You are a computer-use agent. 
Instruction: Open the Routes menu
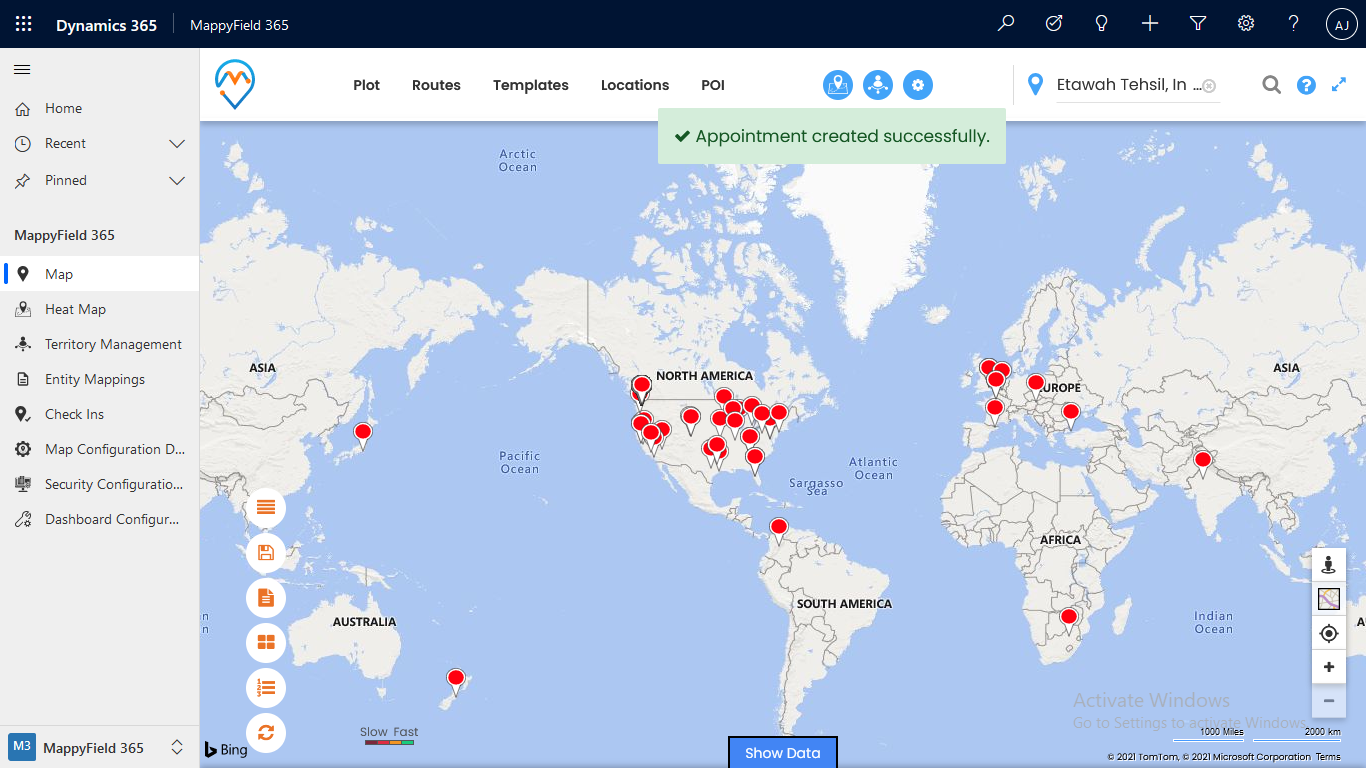coord(436,85)
